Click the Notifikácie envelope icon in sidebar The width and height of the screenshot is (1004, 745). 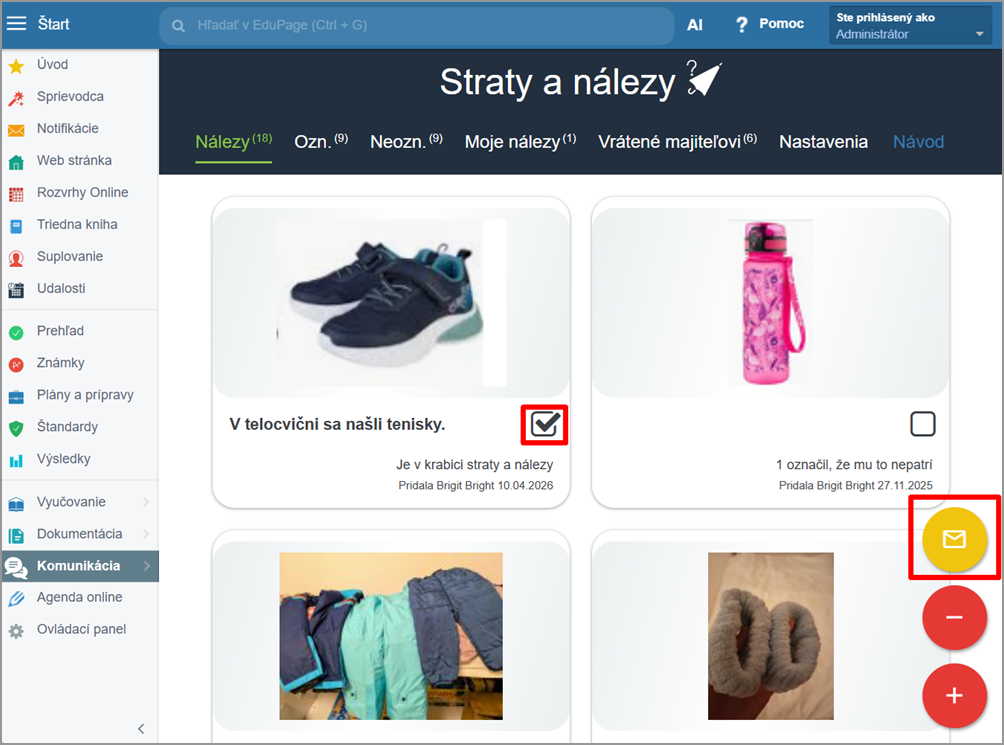[16, 129]
